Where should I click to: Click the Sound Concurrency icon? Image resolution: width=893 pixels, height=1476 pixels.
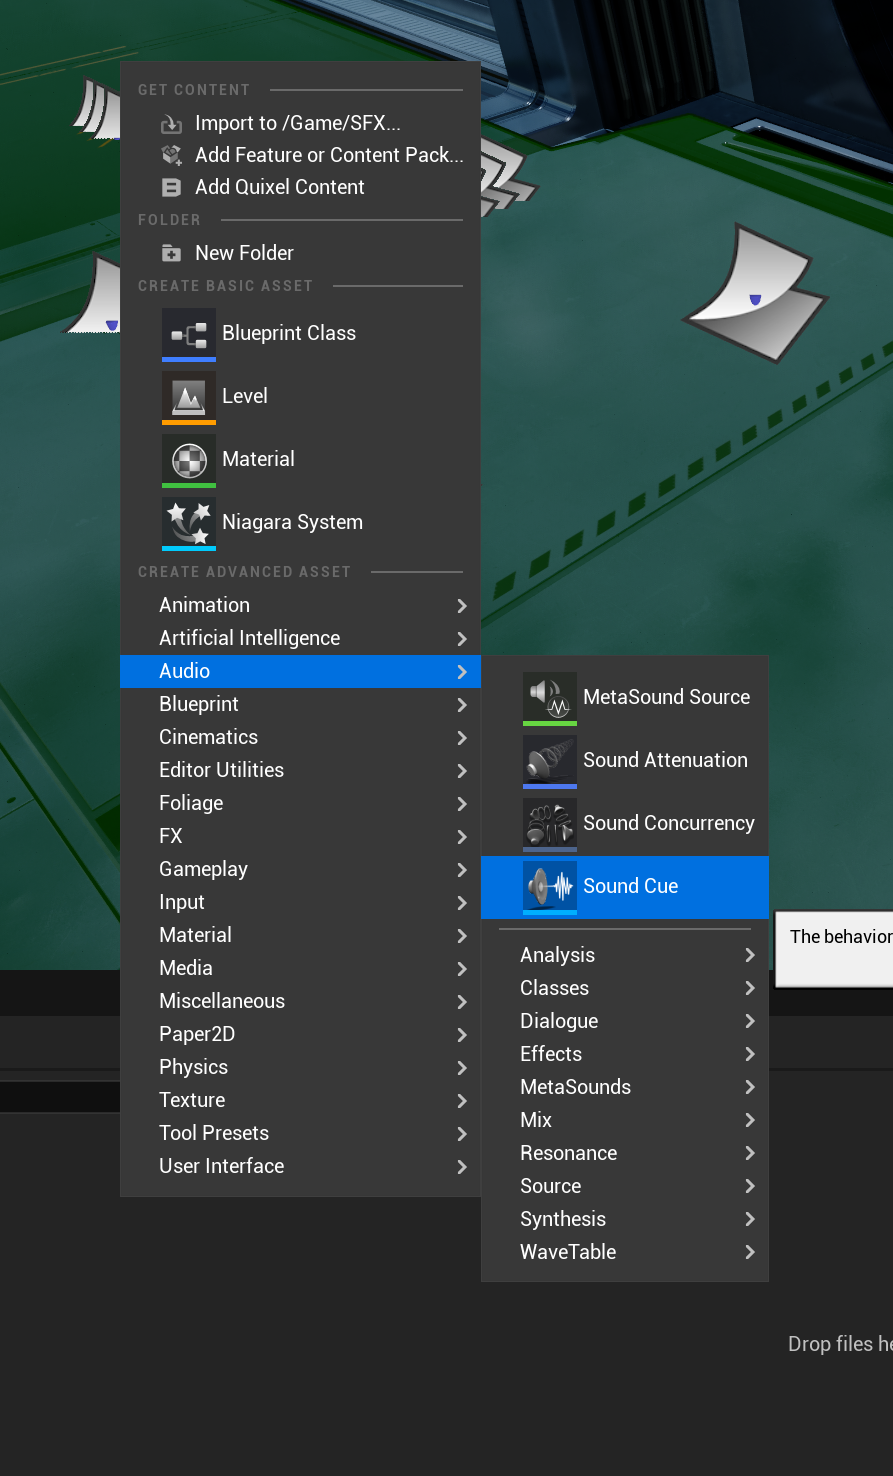click(550, 824)
